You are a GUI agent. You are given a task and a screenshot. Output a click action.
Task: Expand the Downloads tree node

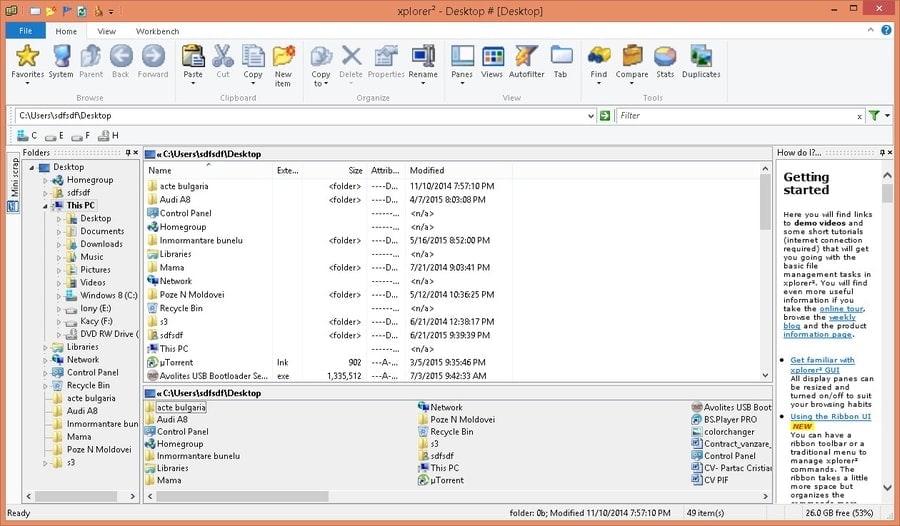(x=59, y=245)
